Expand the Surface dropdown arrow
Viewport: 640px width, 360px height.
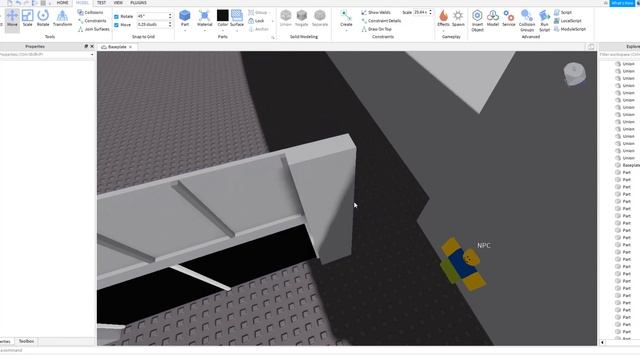pyautogui.click(x=237, y=30)
